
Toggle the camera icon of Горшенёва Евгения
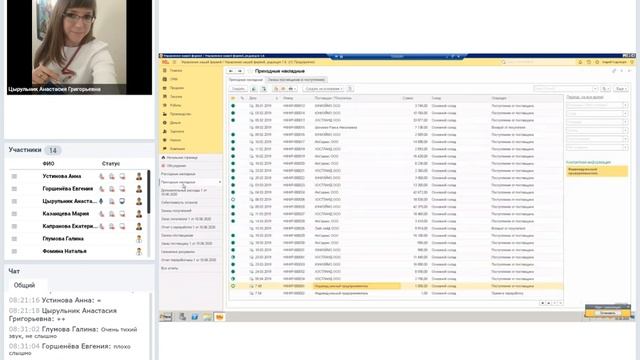pos(112,189)
